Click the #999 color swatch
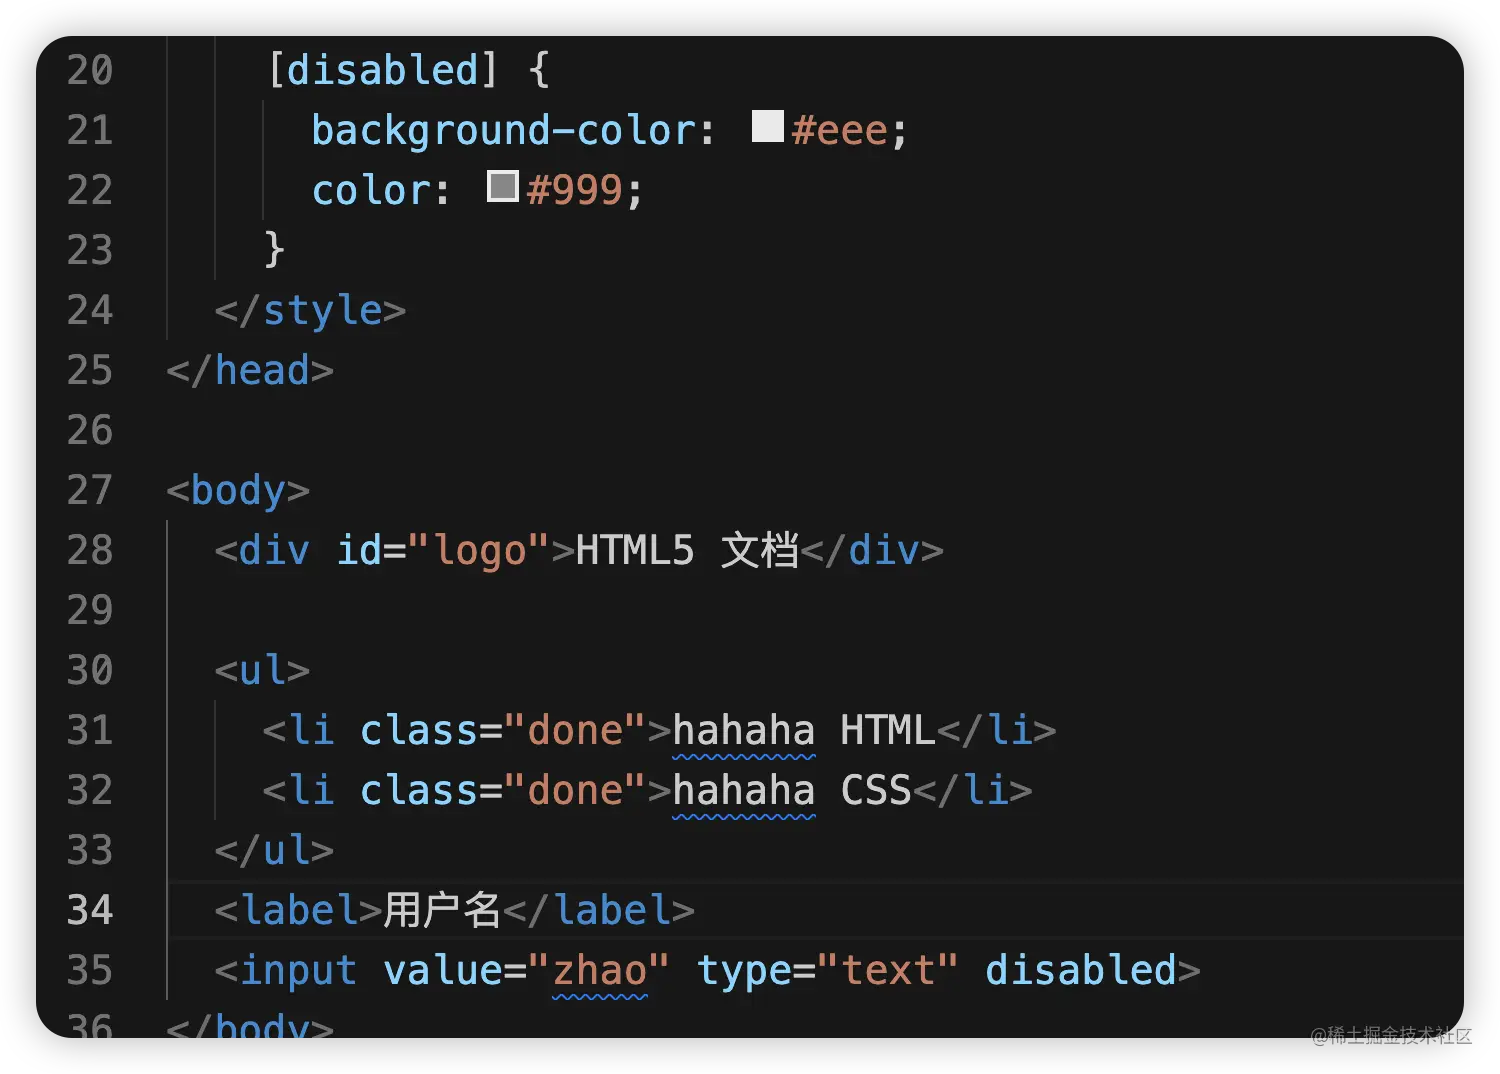Viewport: 1500px width, 1074px height. tap(503, 186)
